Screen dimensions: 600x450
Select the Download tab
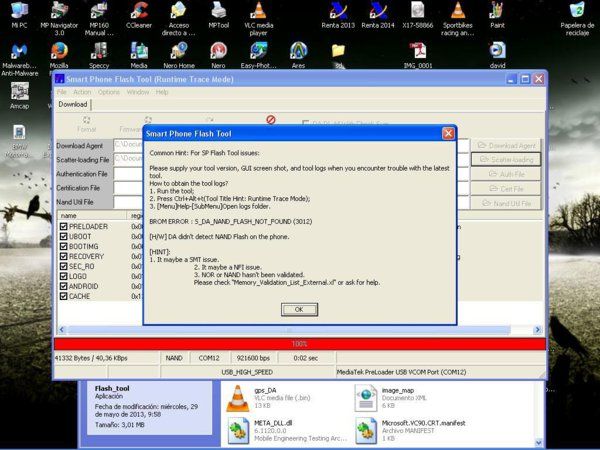[73, 104]
